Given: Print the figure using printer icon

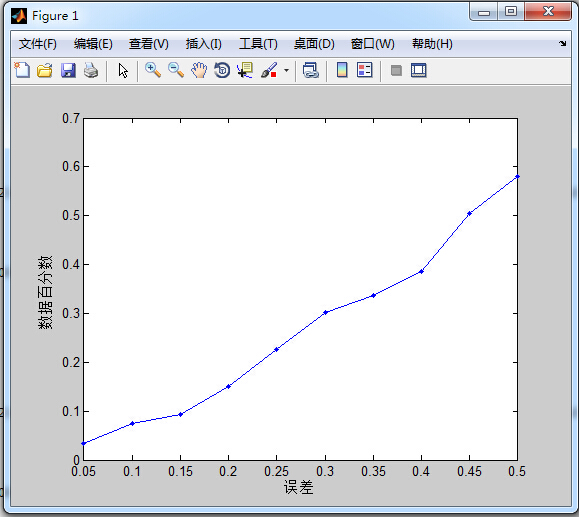Looking at the screenshot, I should click(91, 70).
